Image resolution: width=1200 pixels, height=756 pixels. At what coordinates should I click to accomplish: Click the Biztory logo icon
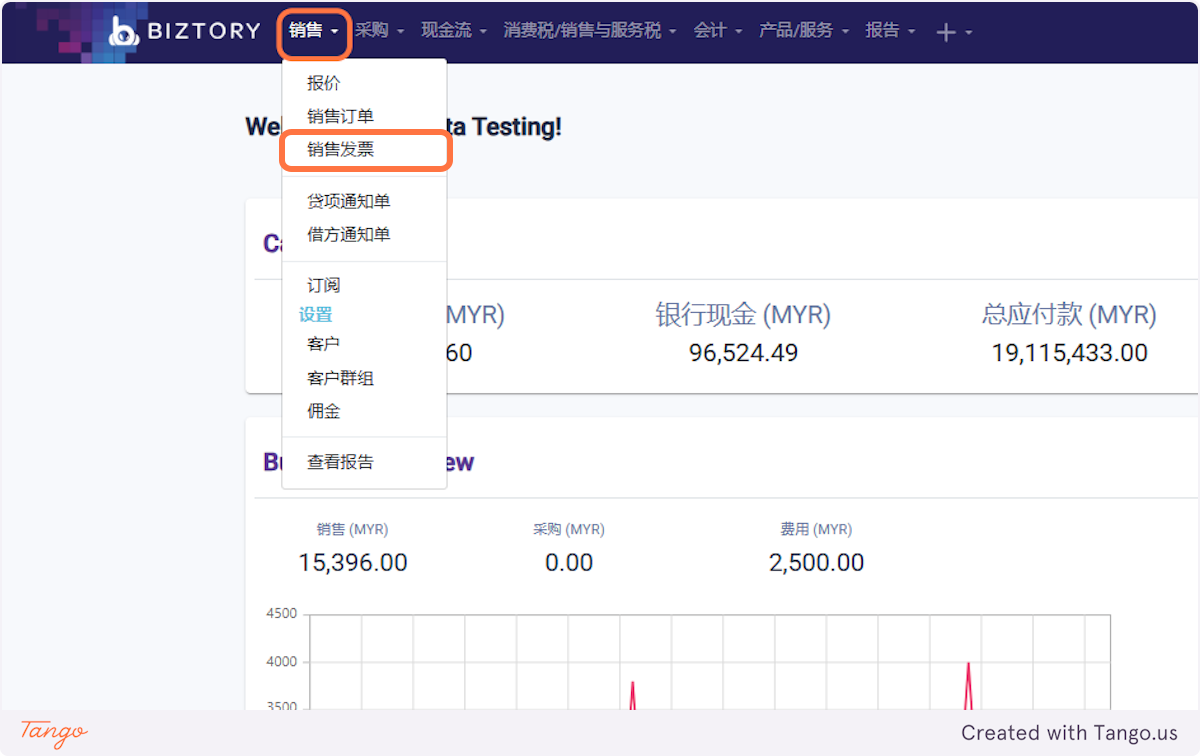coord(124,31)
